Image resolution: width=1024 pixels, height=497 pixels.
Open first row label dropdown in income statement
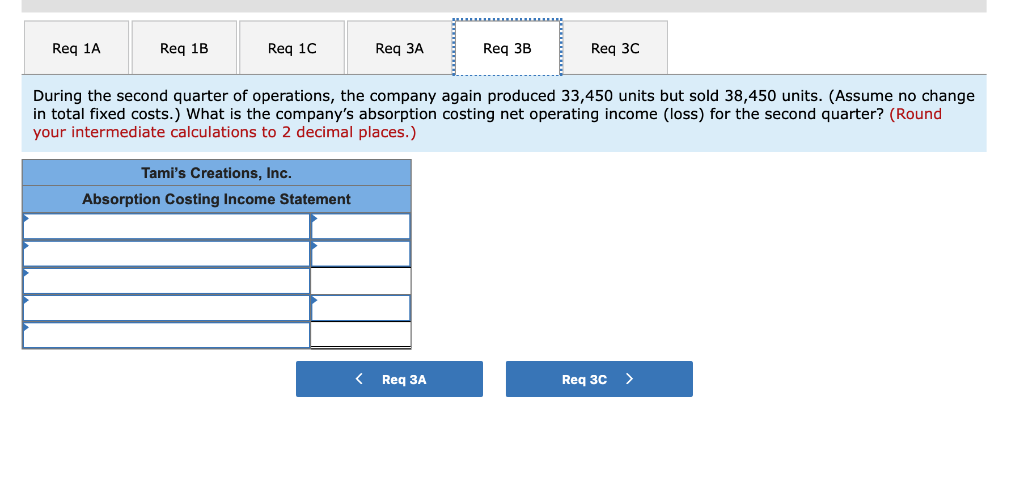click(167, 226)
